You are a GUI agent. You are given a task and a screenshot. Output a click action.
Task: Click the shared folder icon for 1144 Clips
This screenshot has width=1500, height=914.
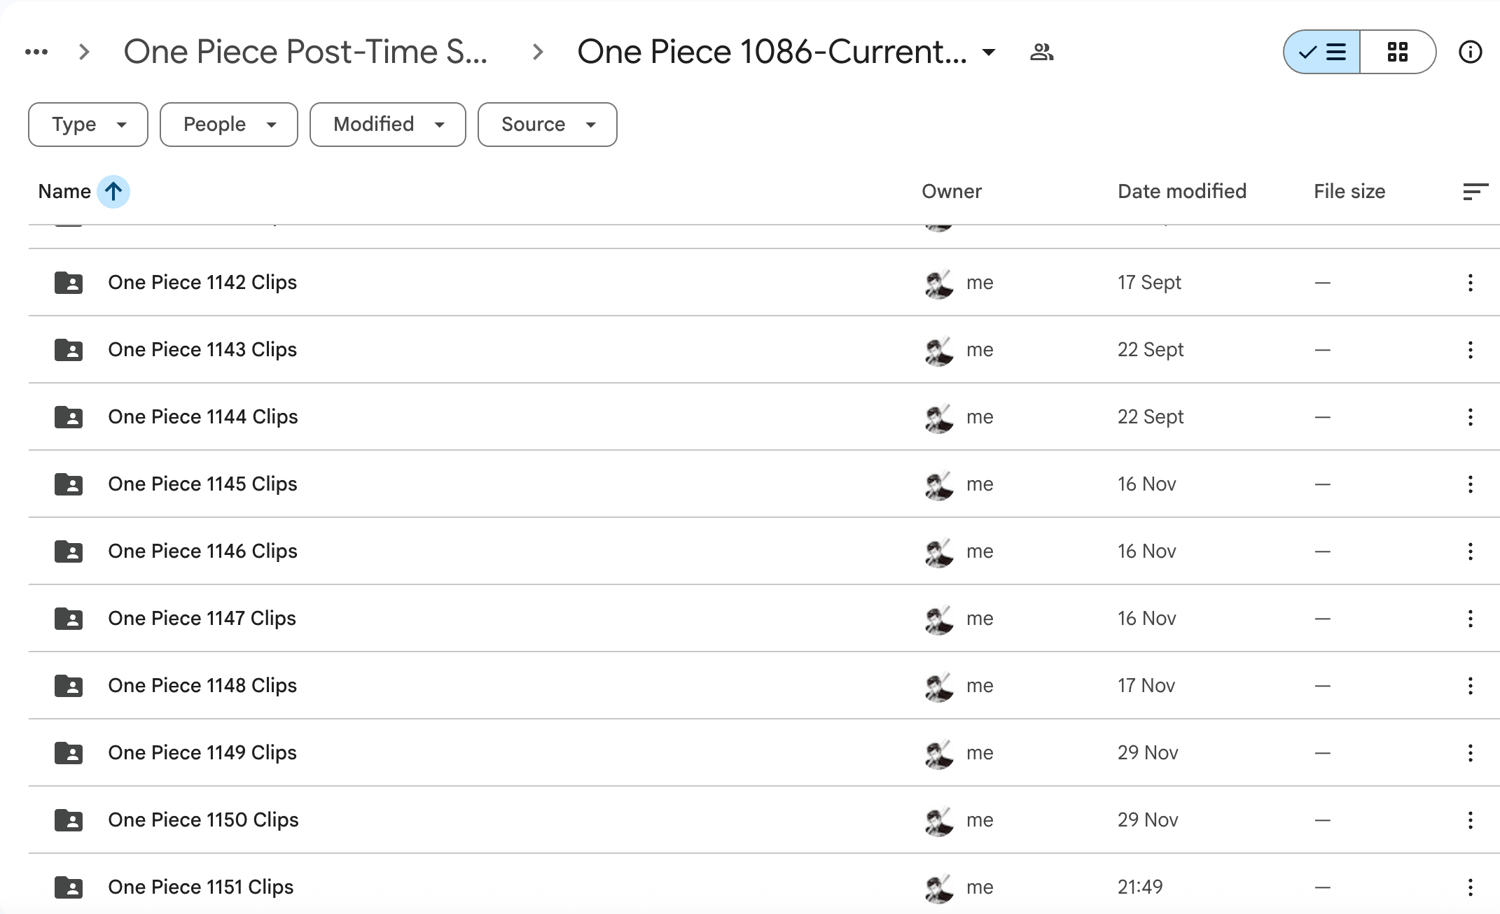click(x=68, y=417)
